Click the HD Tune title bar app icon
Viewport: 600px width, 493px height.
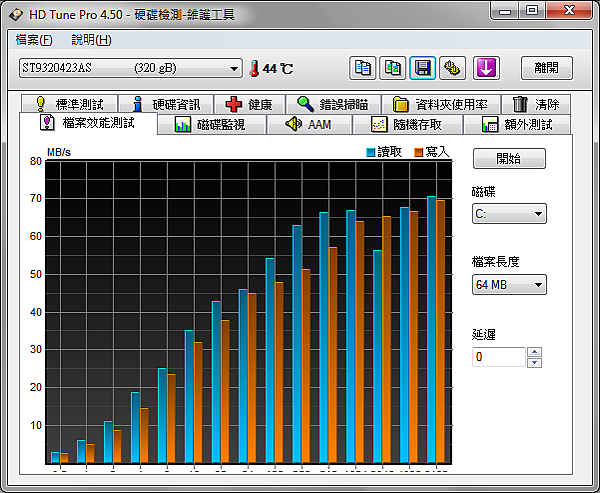point(16,15)
